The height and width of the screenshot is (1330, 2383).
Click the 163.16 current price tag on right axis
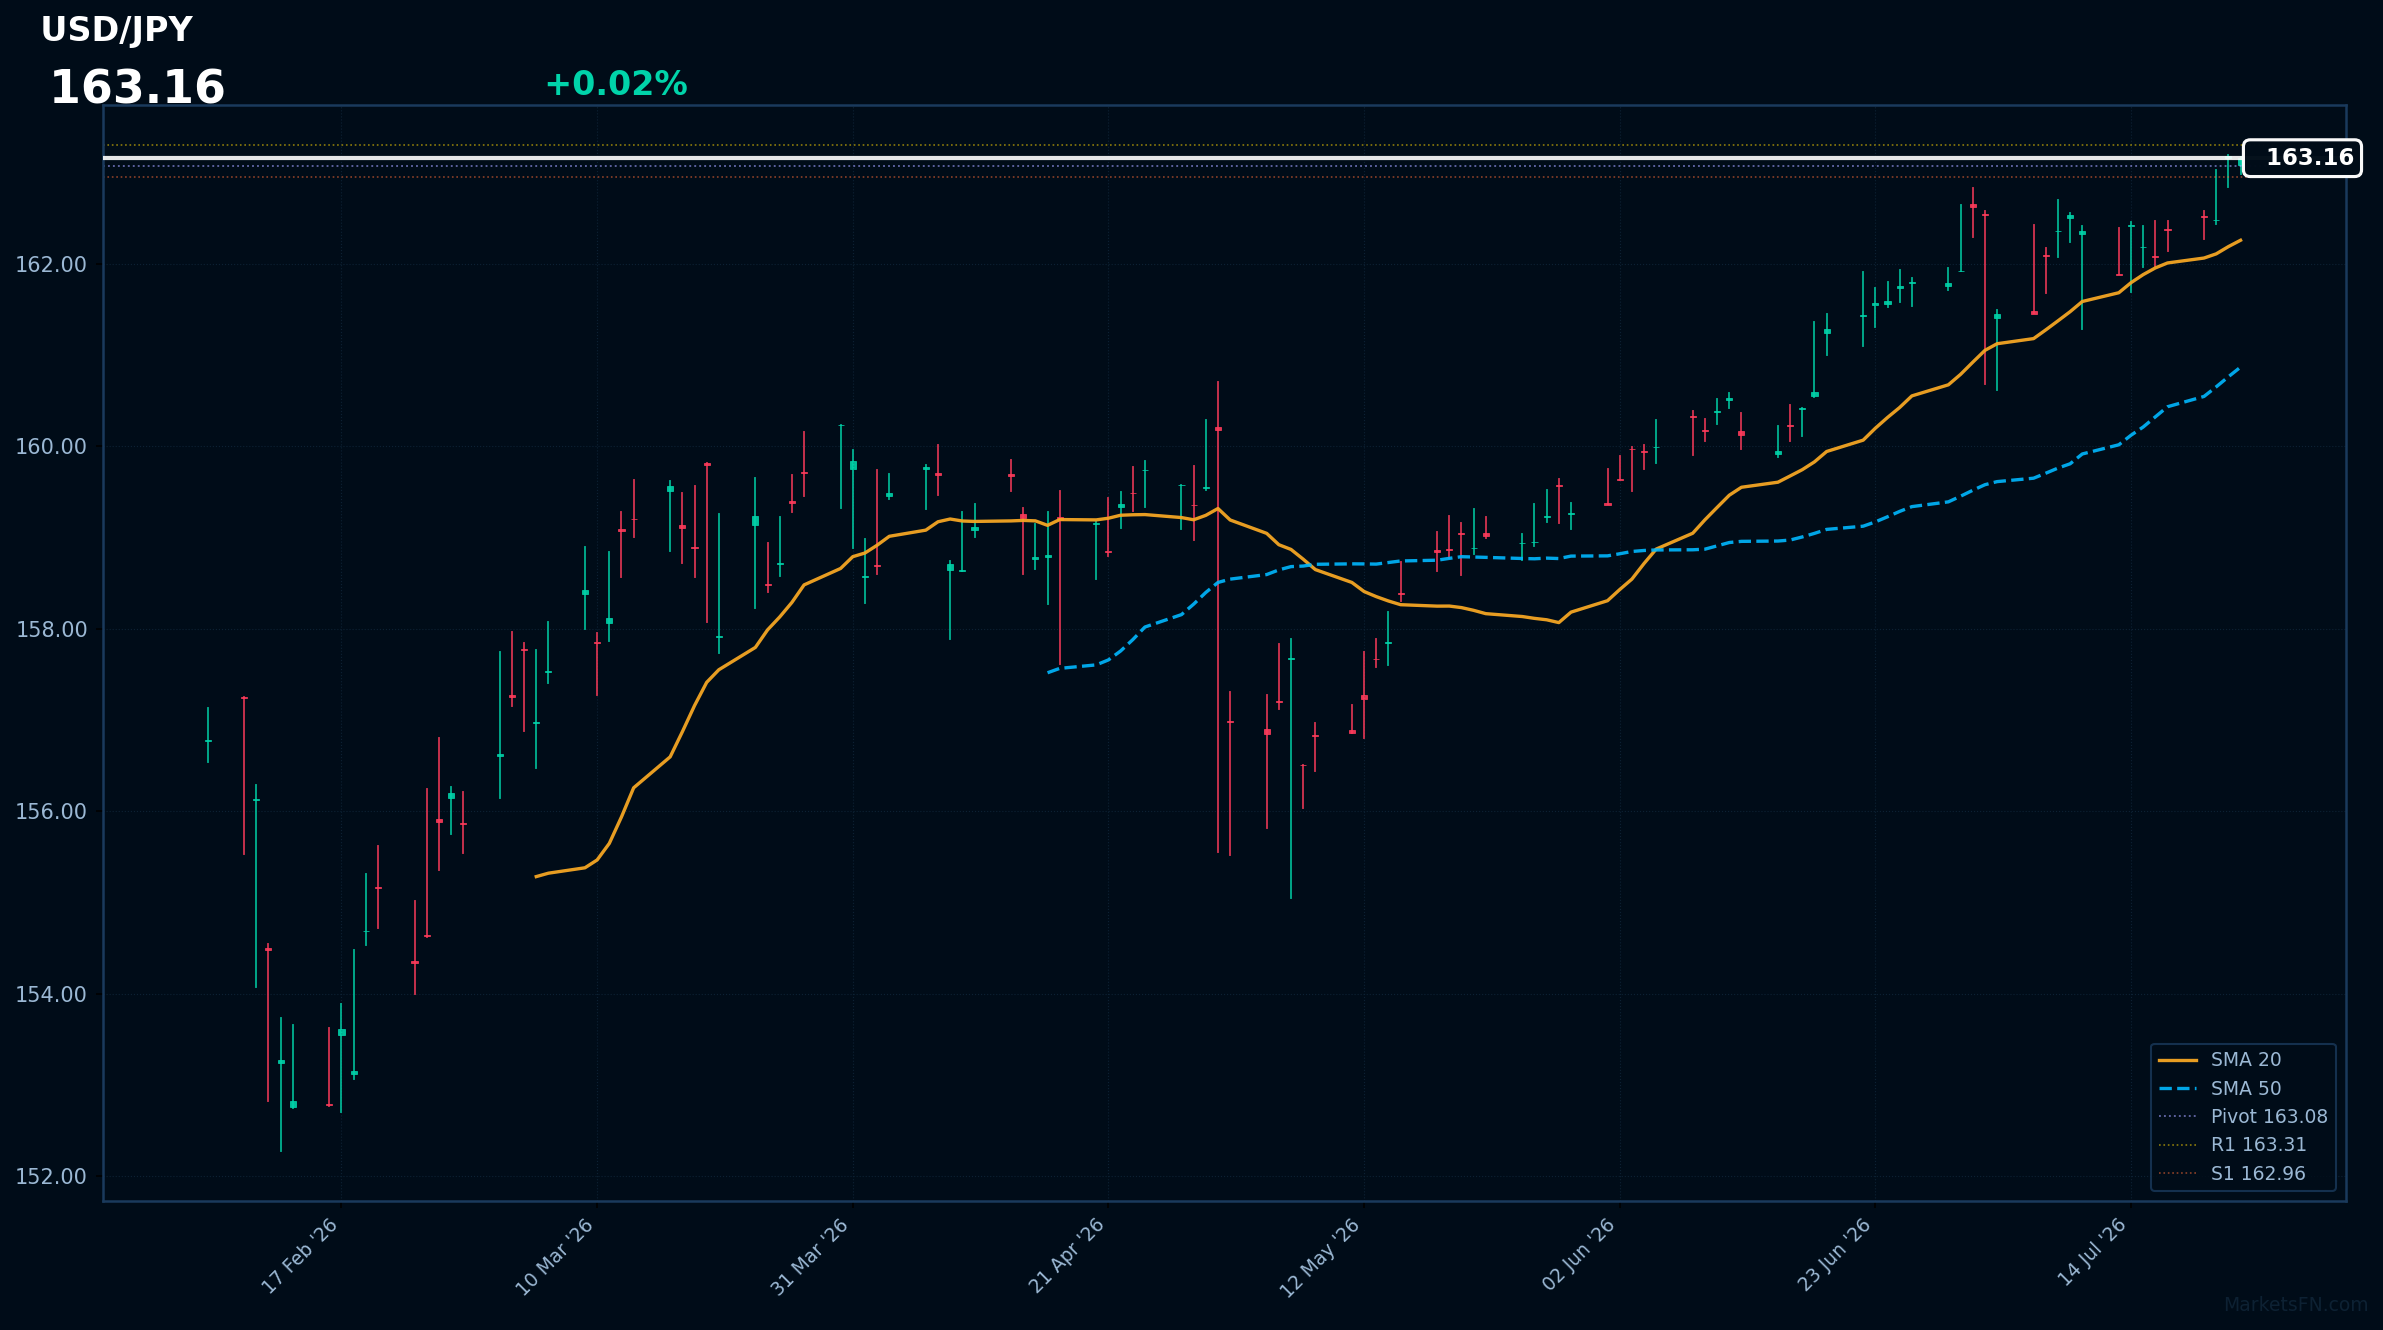tap(2302, 158)
